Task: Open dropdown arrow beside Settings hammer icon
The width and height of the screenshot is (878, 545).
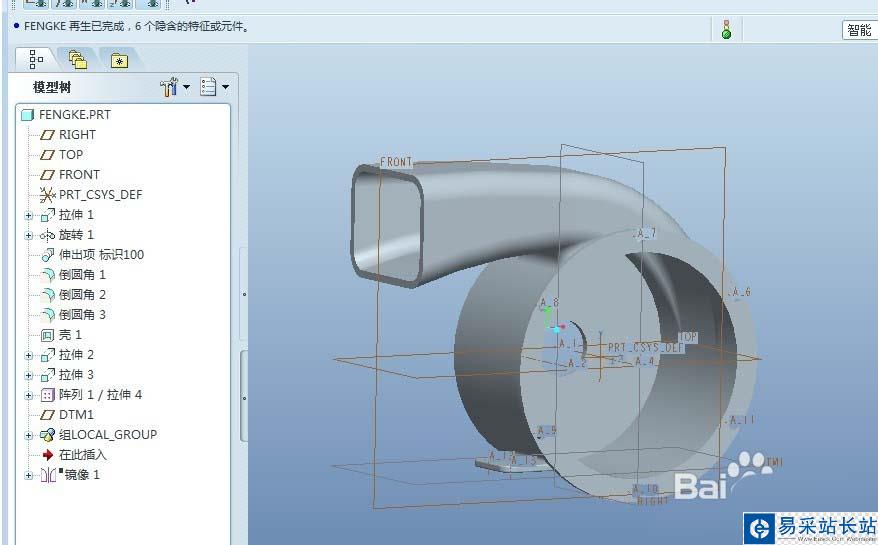Action: point(186,87)
